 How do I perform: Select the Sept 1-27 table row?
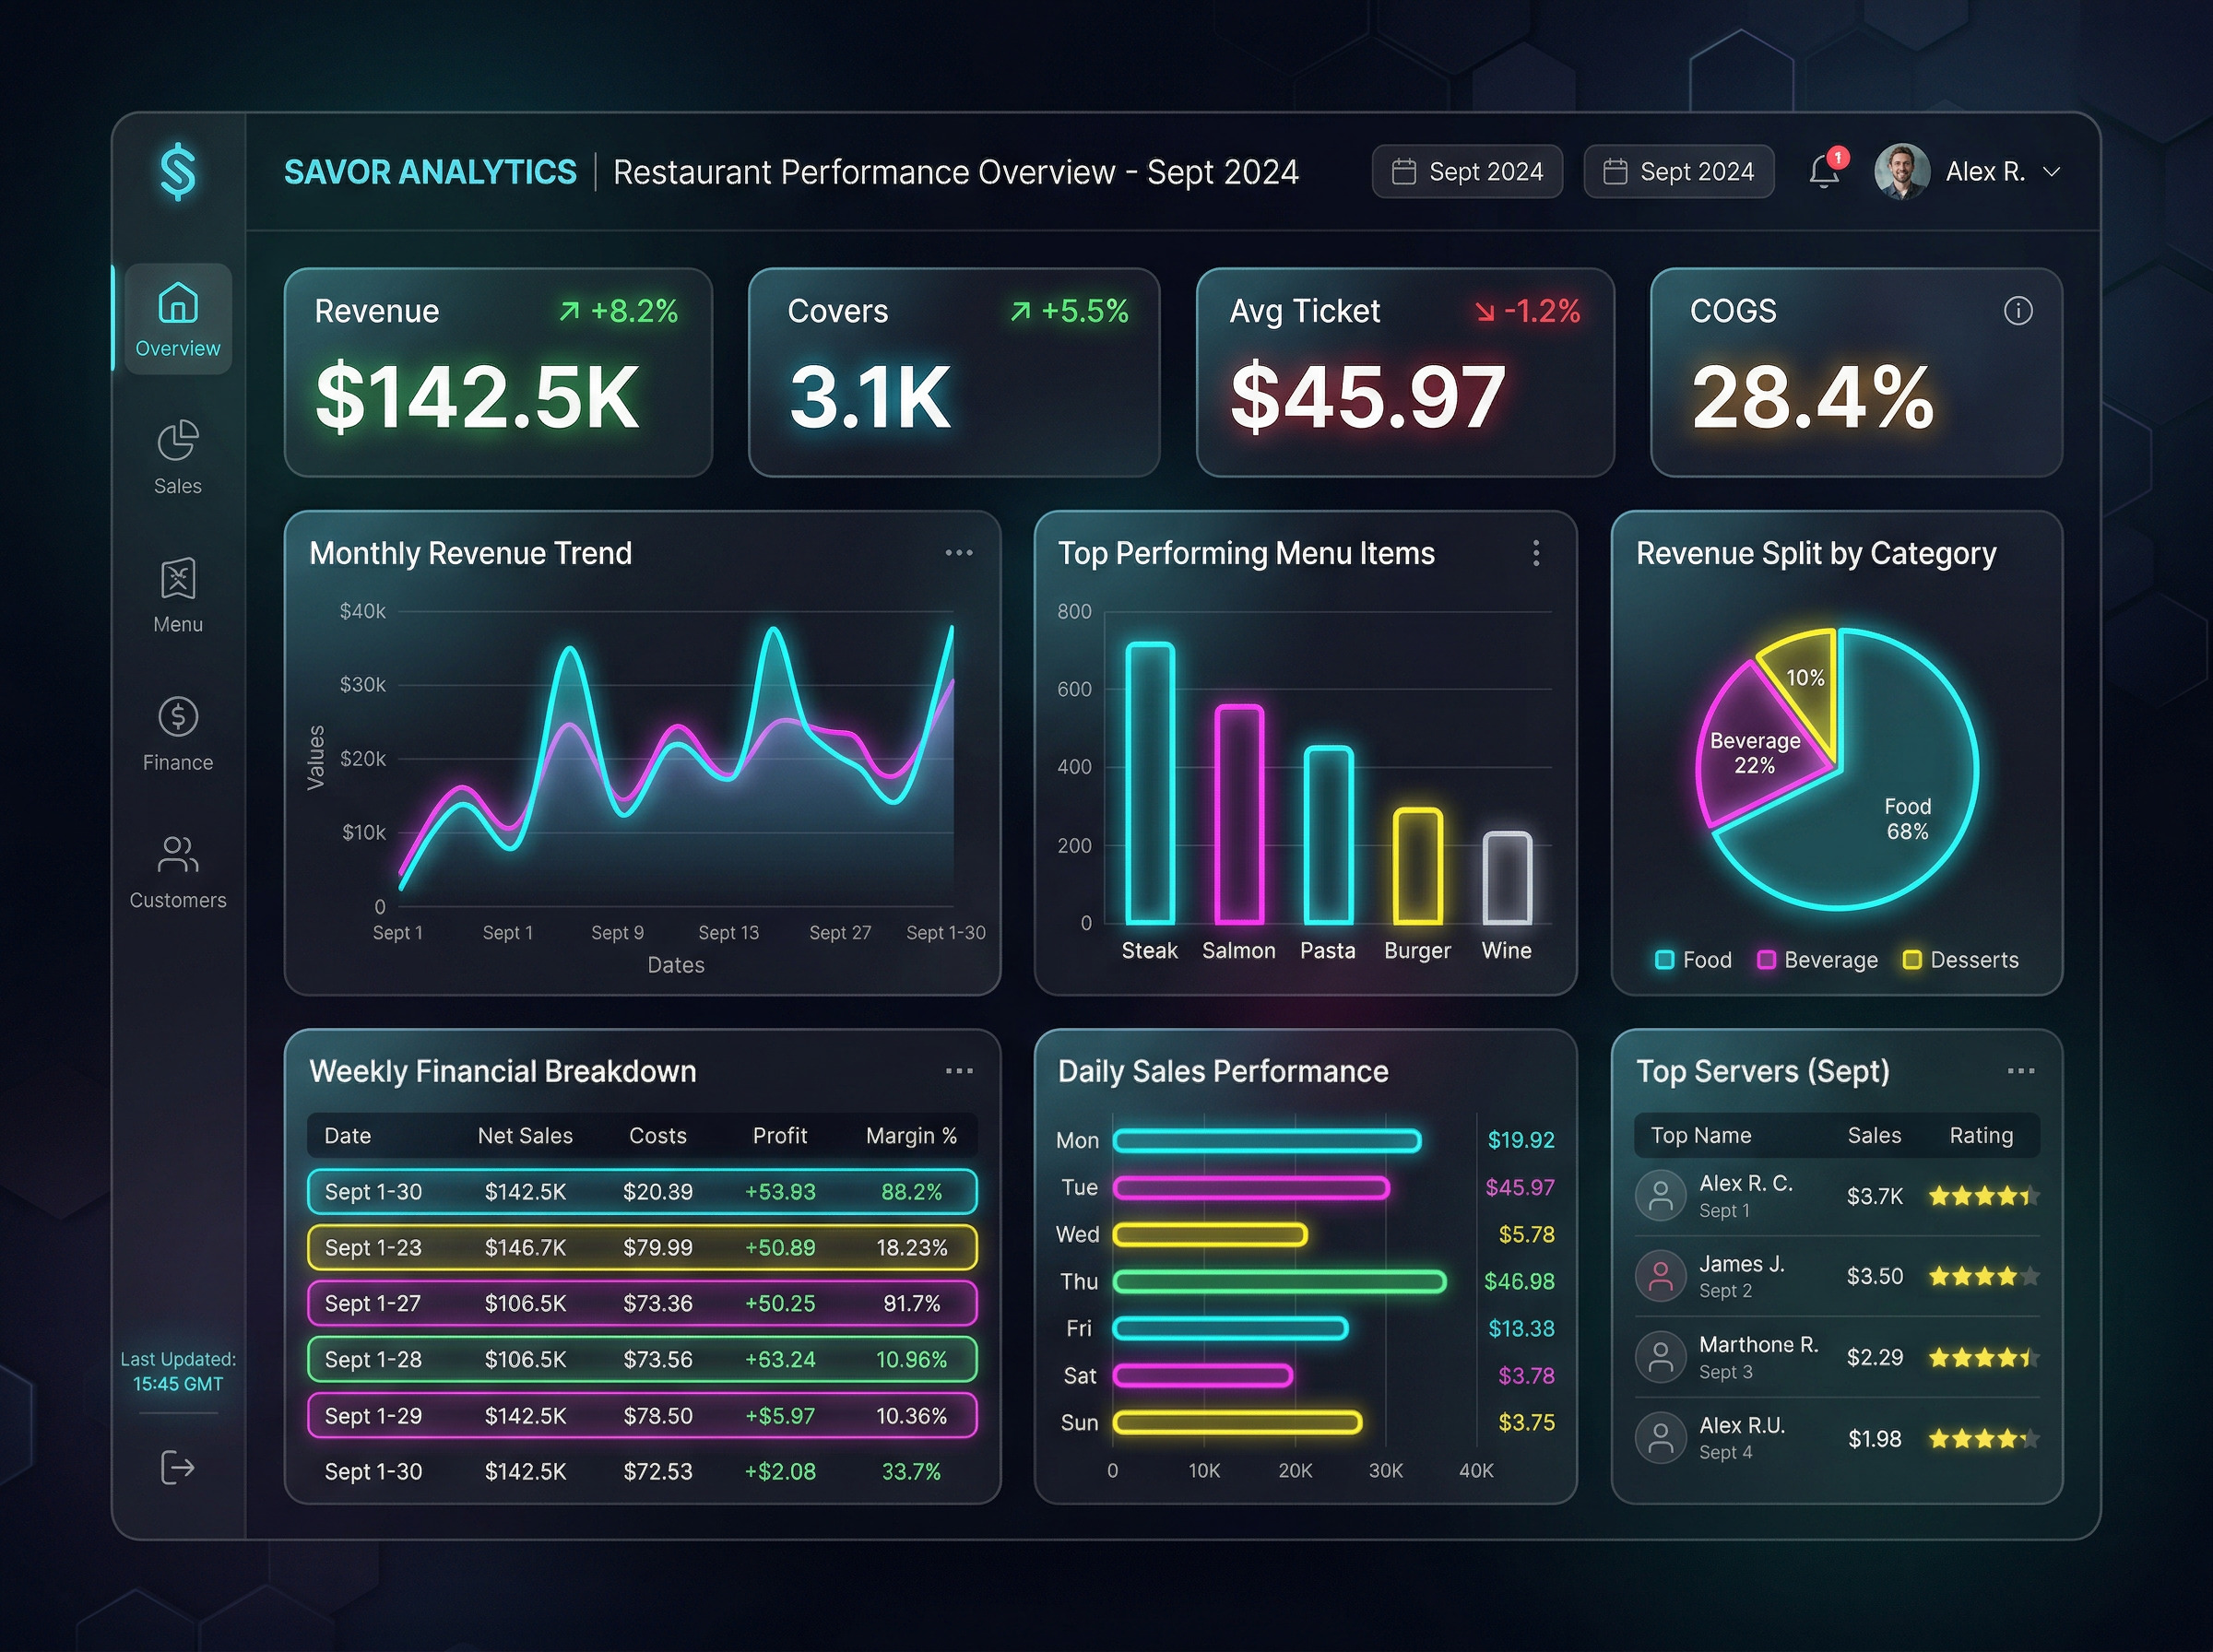[642, 1304]
